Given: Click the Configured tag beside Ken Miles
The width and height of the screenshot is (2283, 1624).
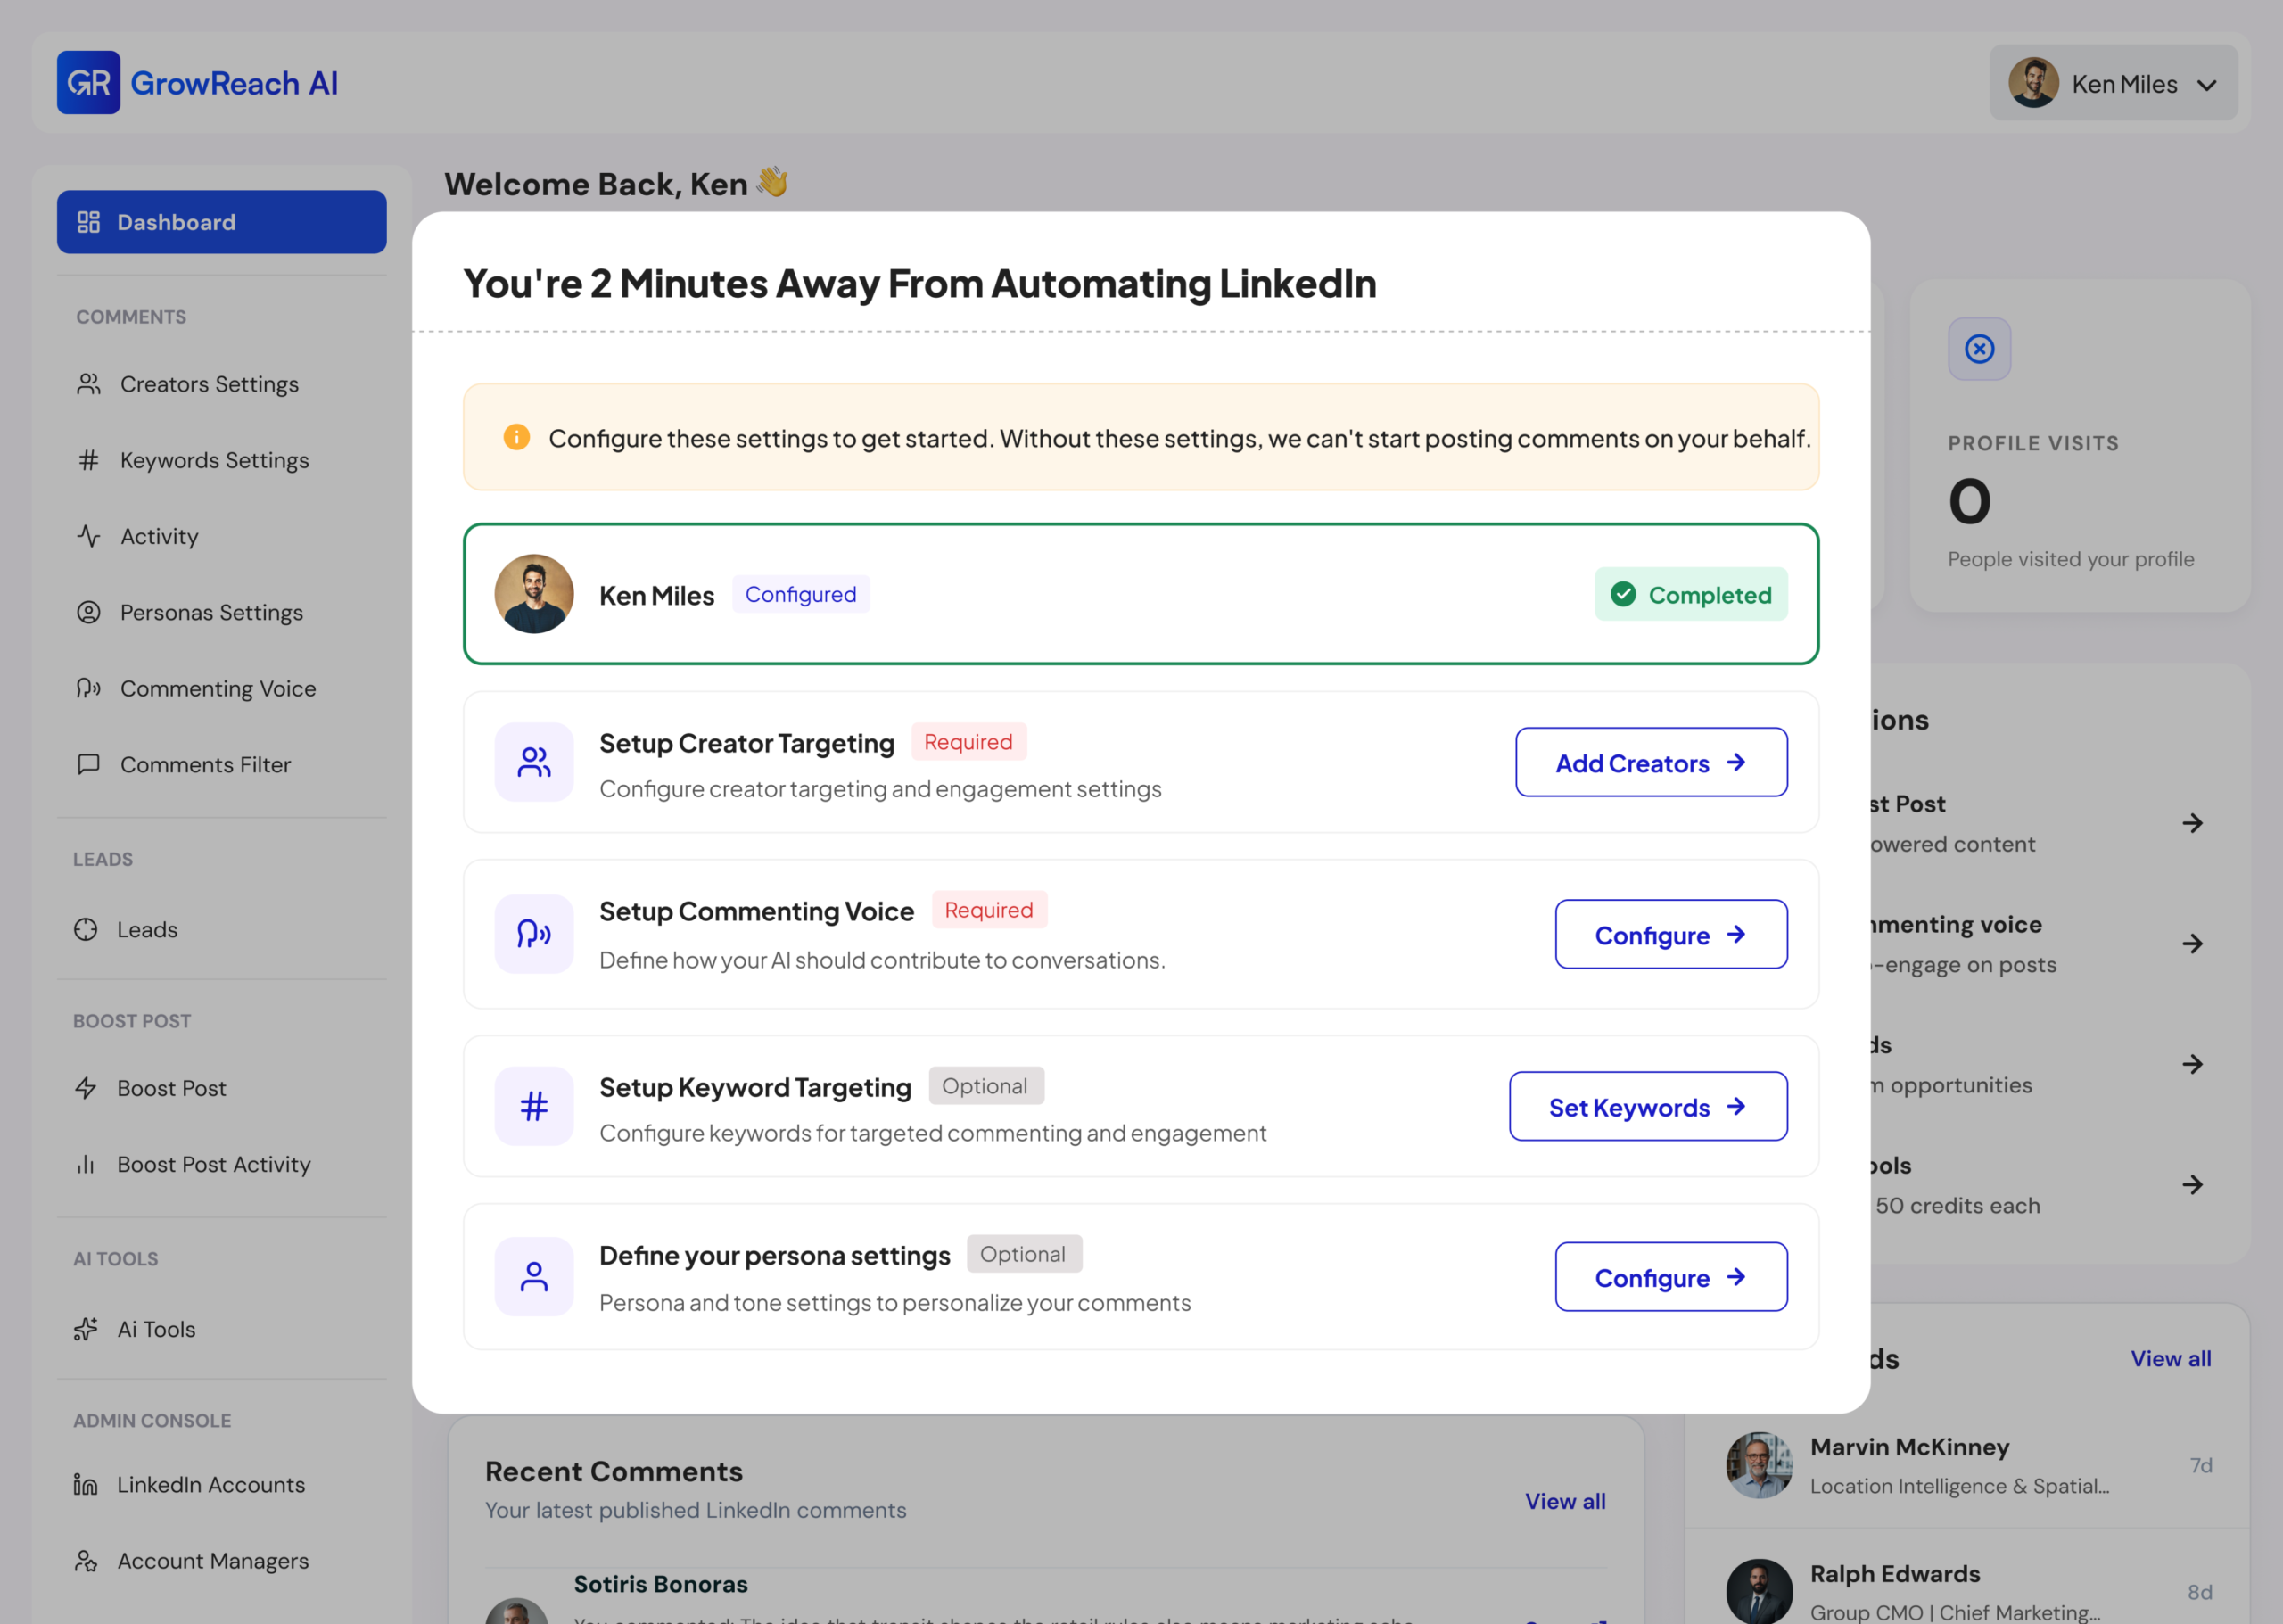Looking at the screenshot, I should click(801, 594).
